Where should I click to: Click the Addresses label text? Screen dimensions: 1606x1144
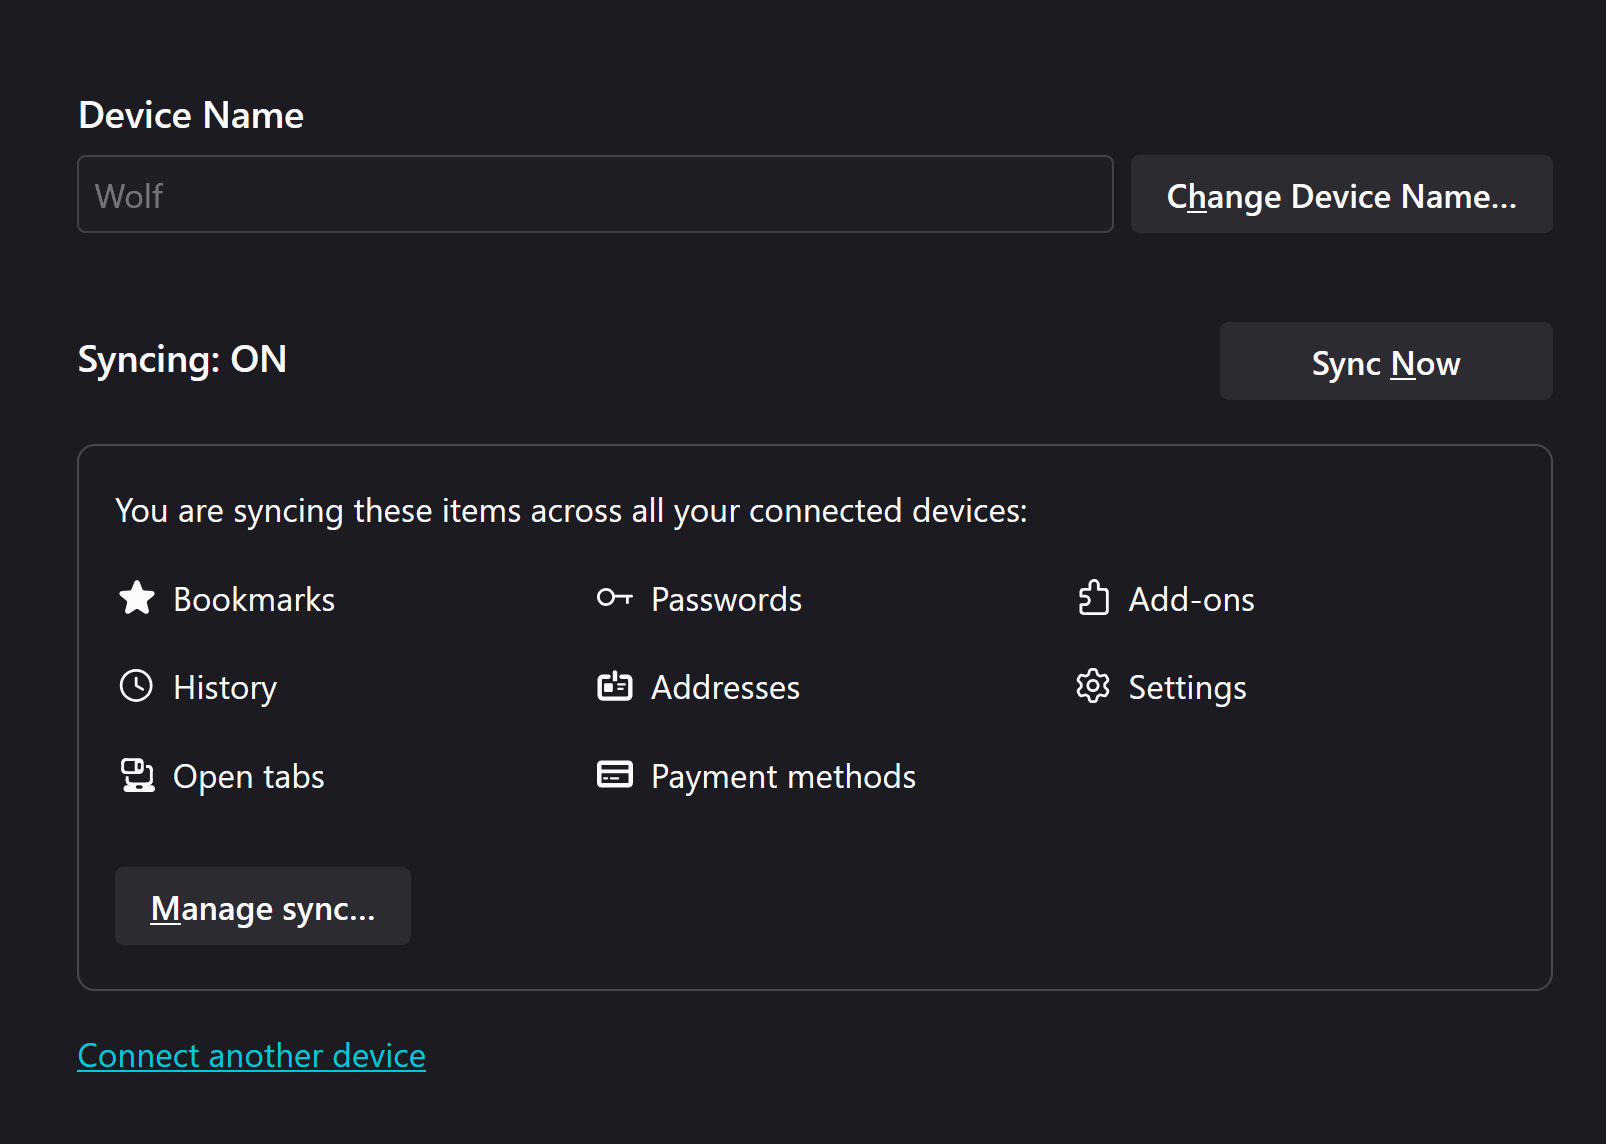(725, 688)
